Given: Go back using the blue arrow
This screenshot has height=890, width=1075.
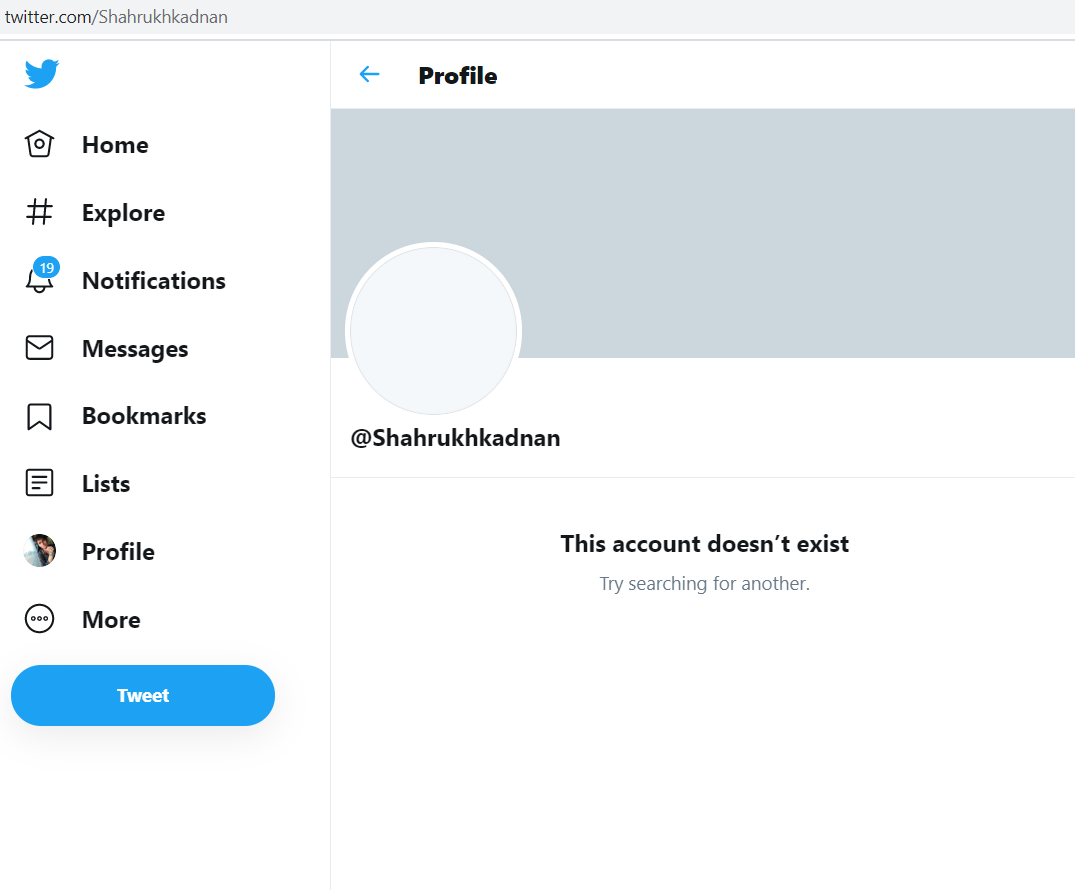Looking at the screenshot, I should point(369,74).
